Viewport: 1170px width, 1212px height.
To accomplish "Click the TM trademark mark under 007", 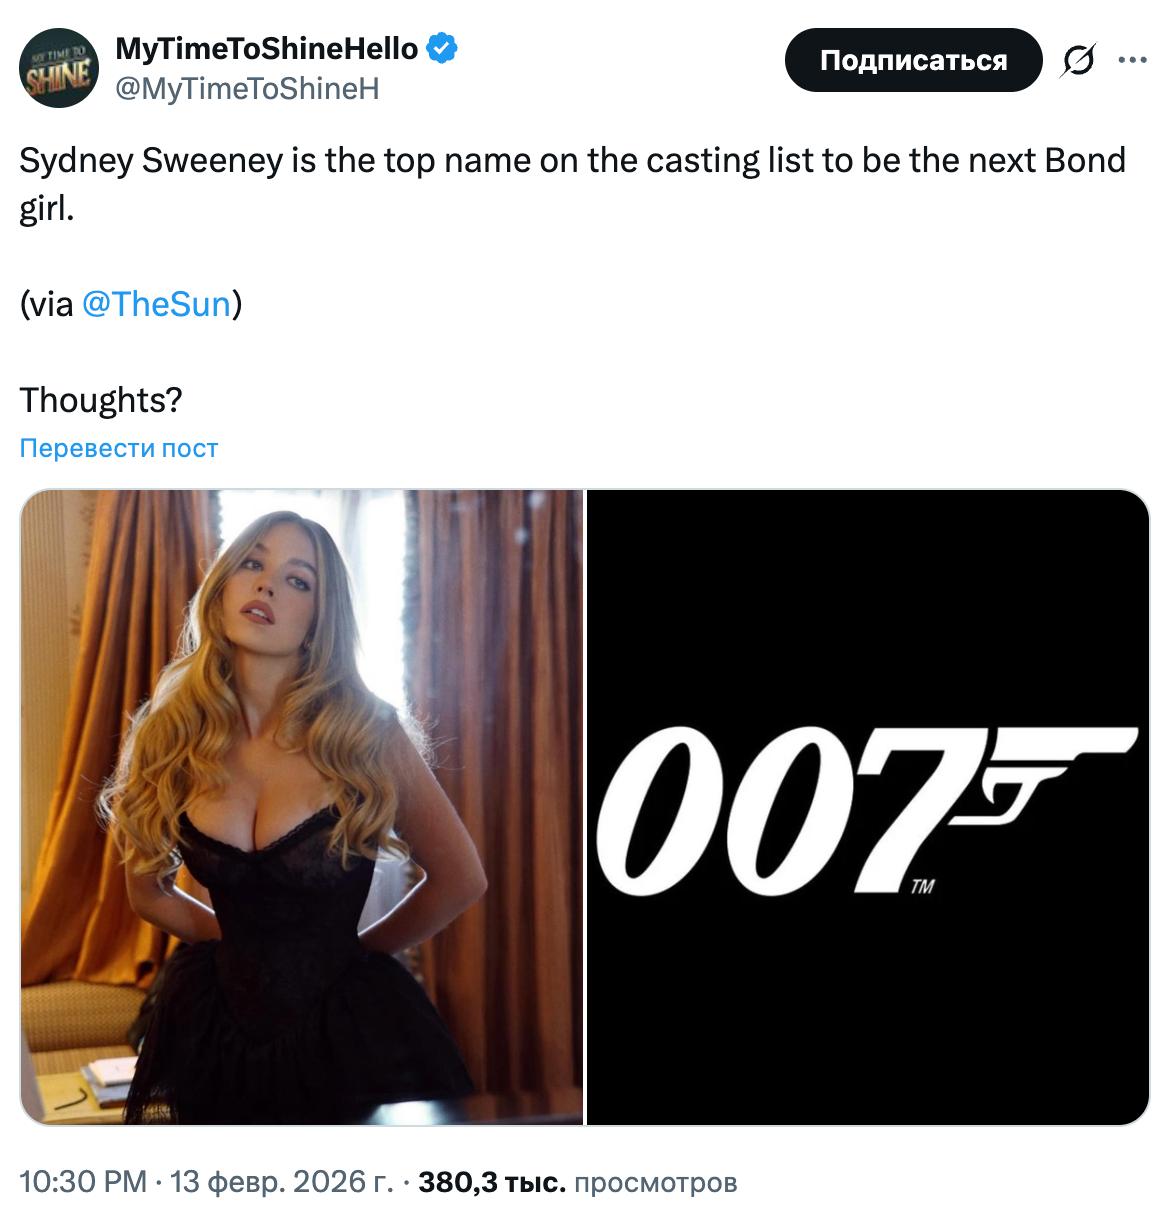I will click(922, 886).
